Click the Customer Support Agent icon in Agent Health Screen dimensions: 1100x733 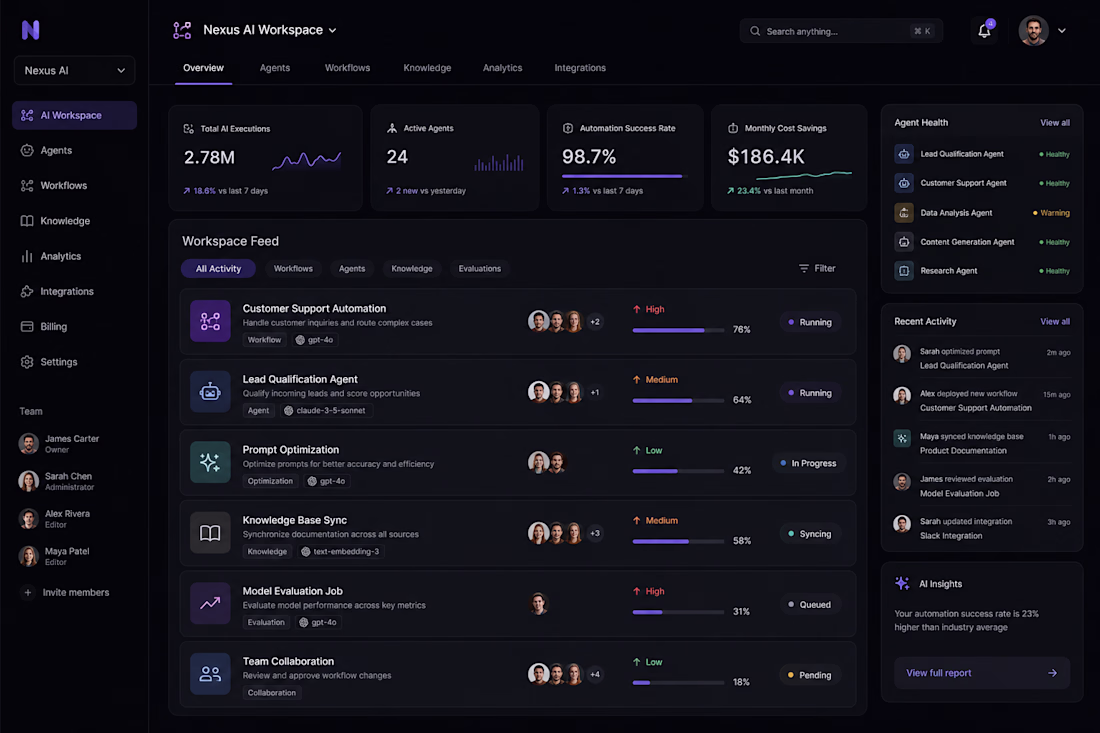(904, 182)
